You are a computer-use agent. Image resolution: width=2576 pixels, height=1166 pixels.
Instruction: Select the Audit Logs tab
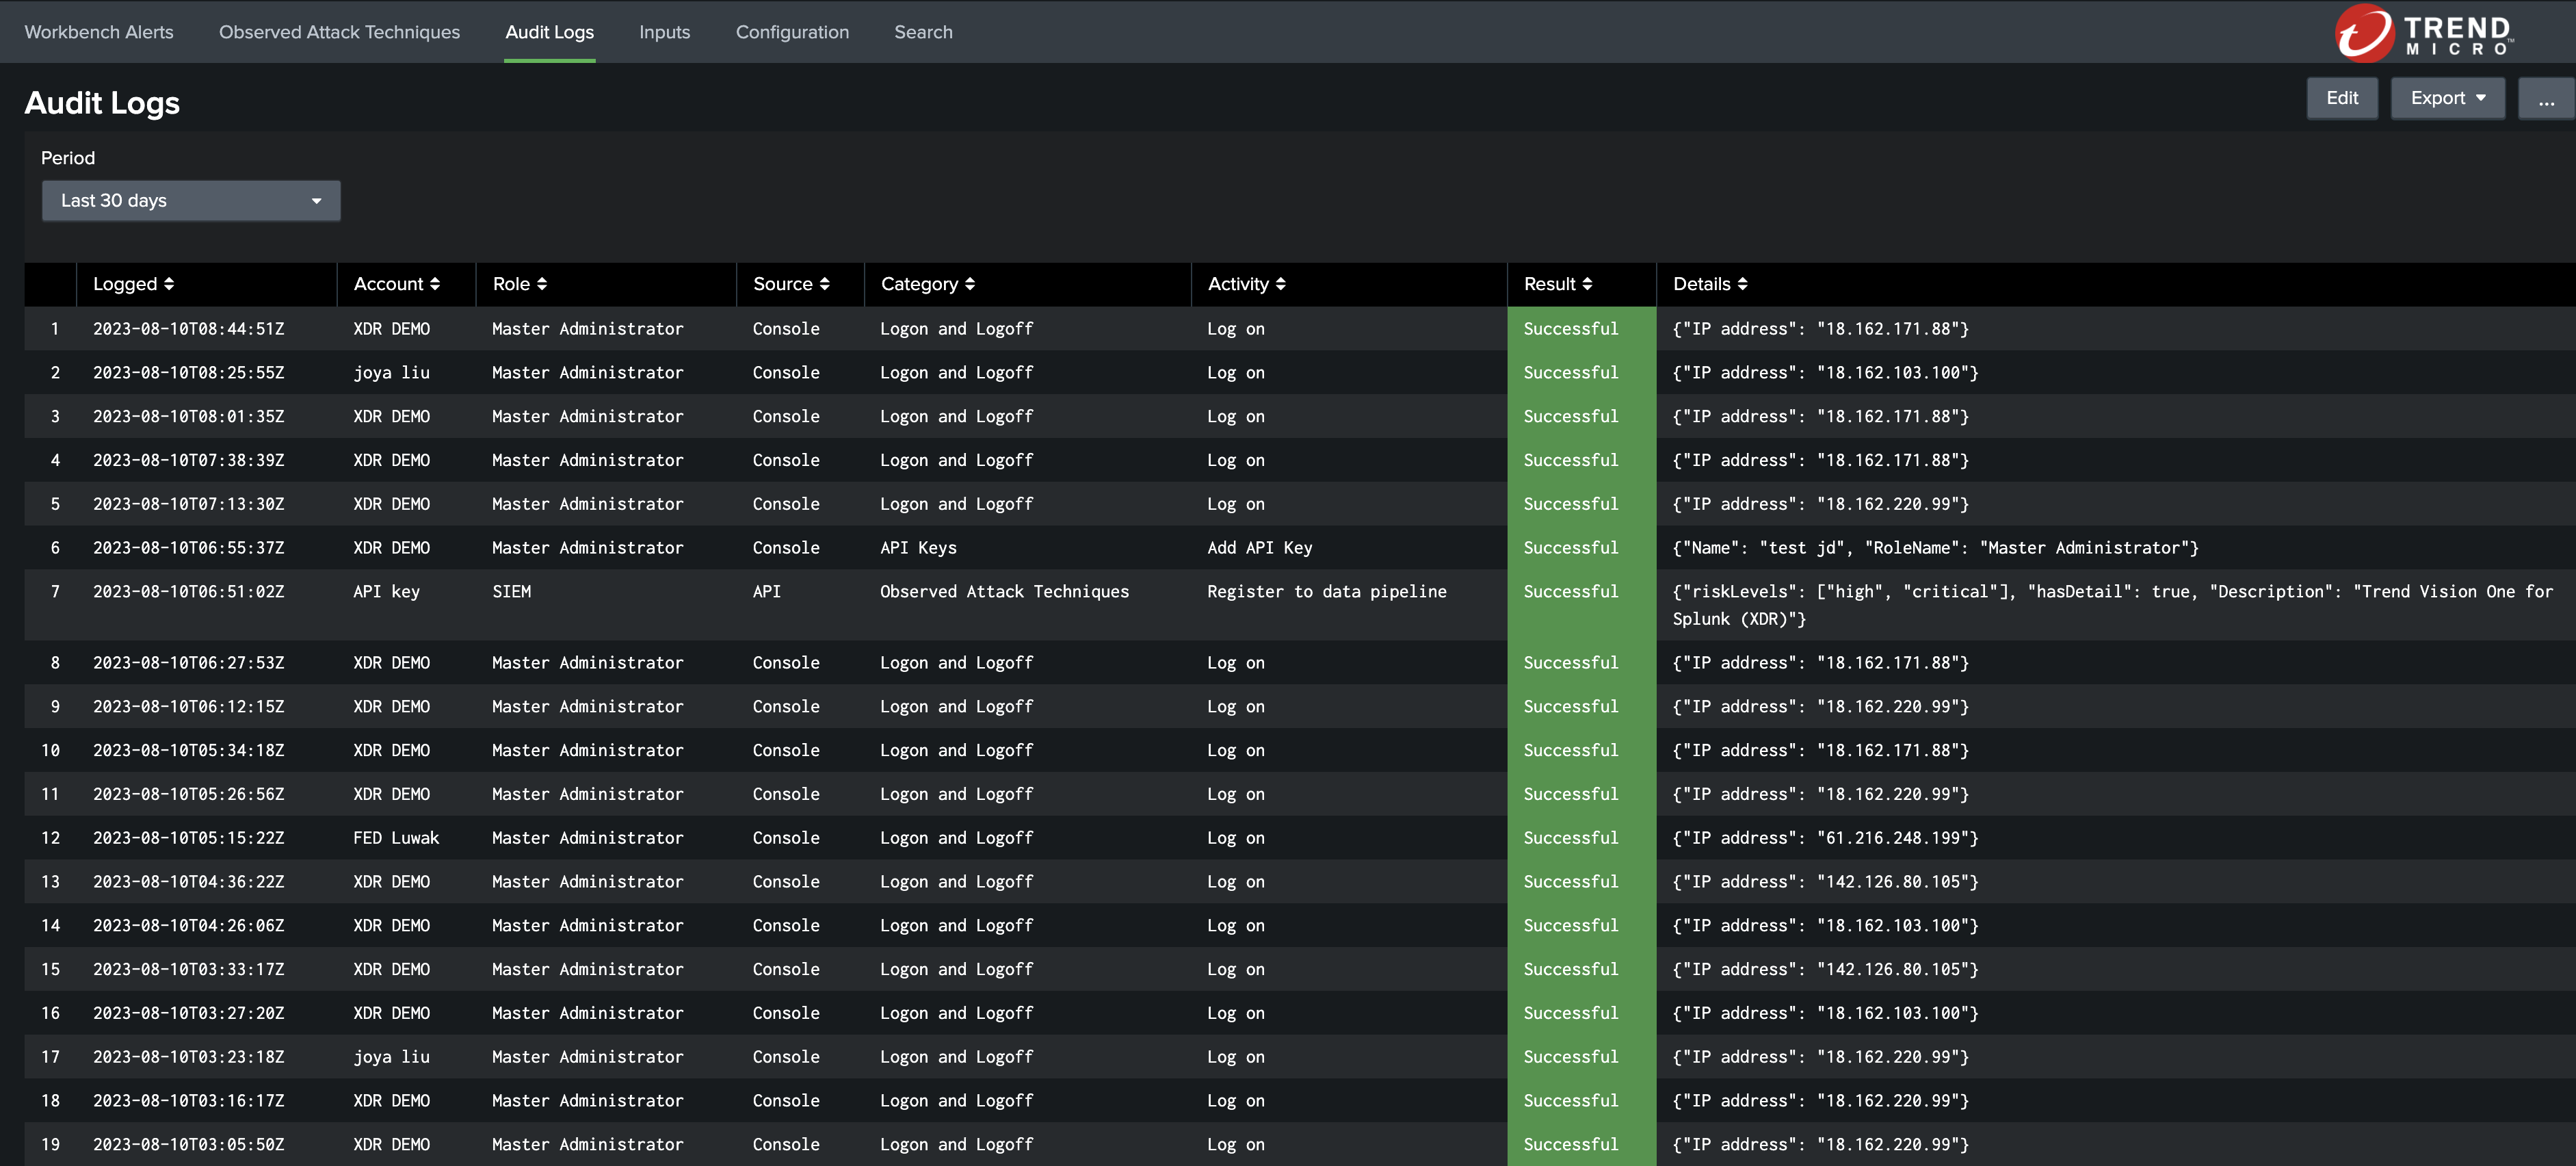[549, 32]
